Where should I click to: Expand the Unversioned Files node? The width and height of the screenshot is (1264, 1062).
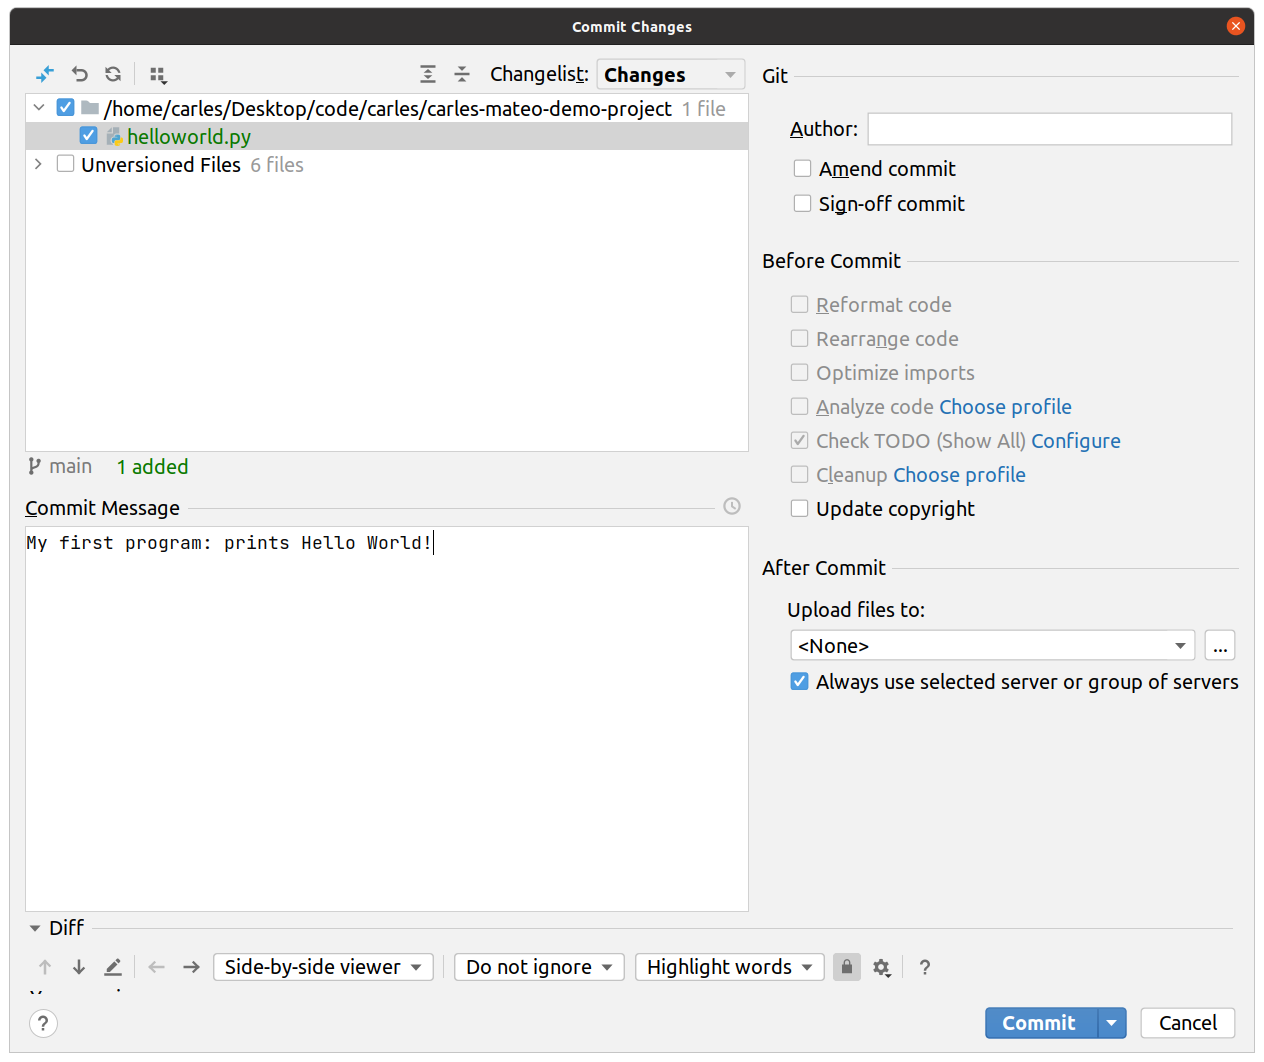(x=39, y=164)
